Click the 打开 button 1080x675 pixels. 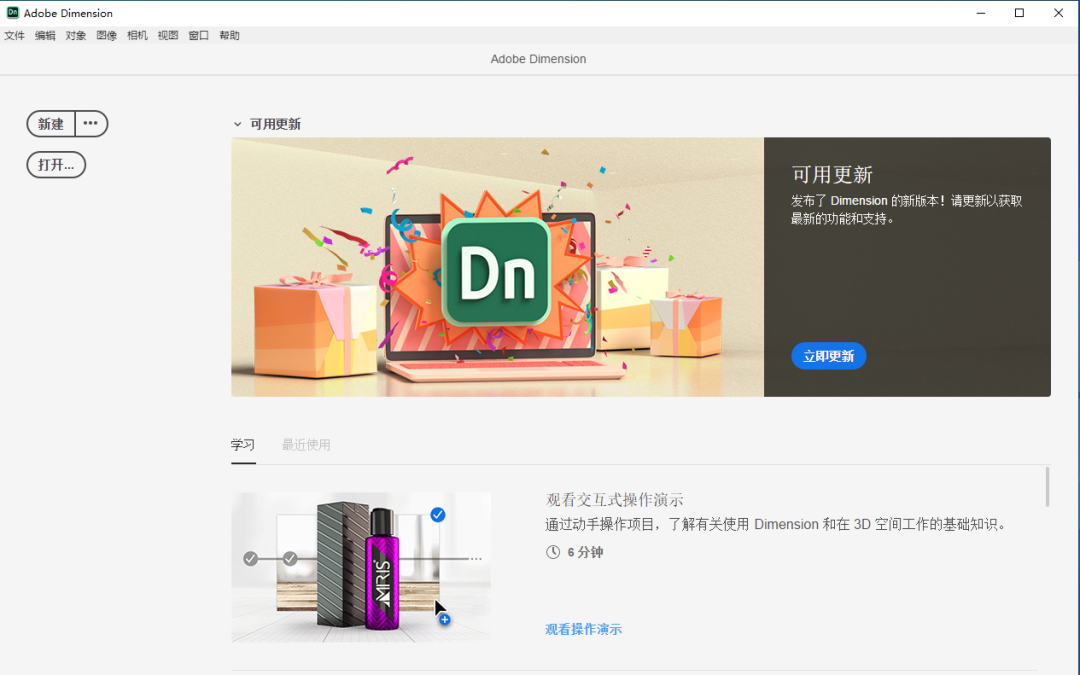coord(55,164)
